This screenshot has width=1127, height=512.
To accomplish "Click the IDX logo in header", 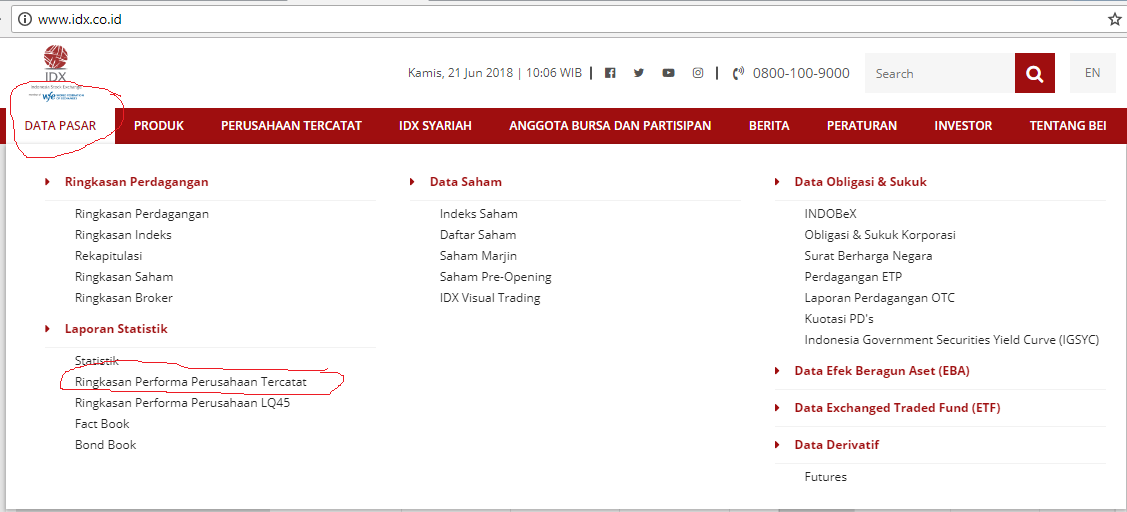I will pos(55,72).
